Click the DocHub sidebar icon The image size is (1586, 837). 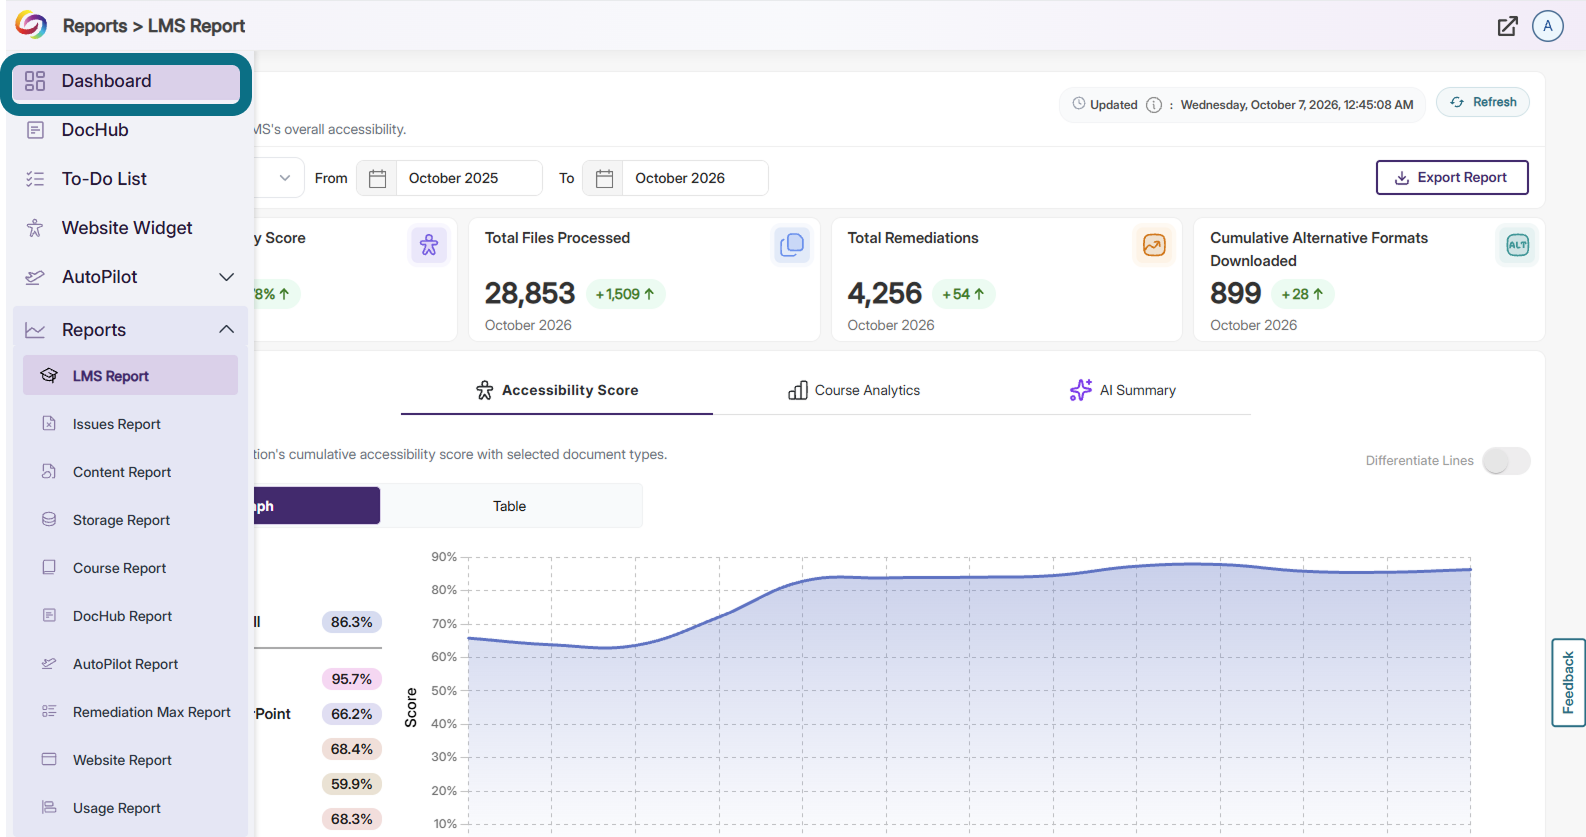[x=35, y=130]
